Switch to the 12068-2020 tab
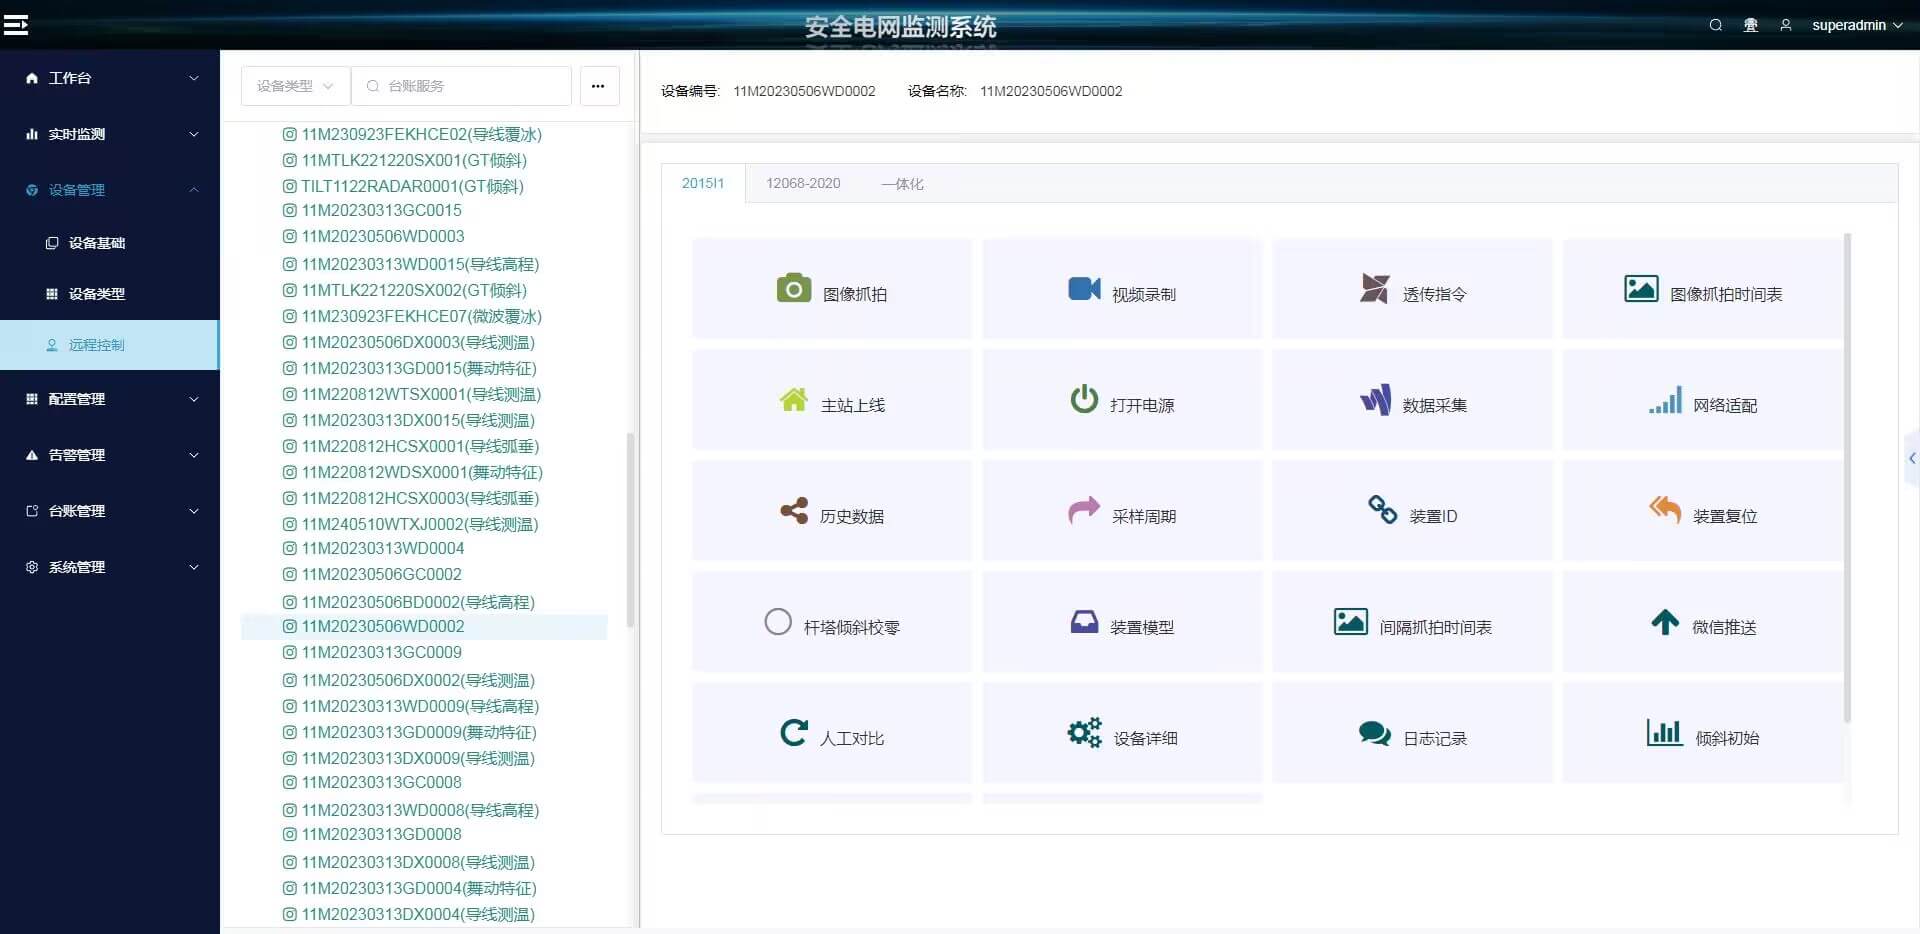This screenshot has height=934, width=1920. (803, 184)
